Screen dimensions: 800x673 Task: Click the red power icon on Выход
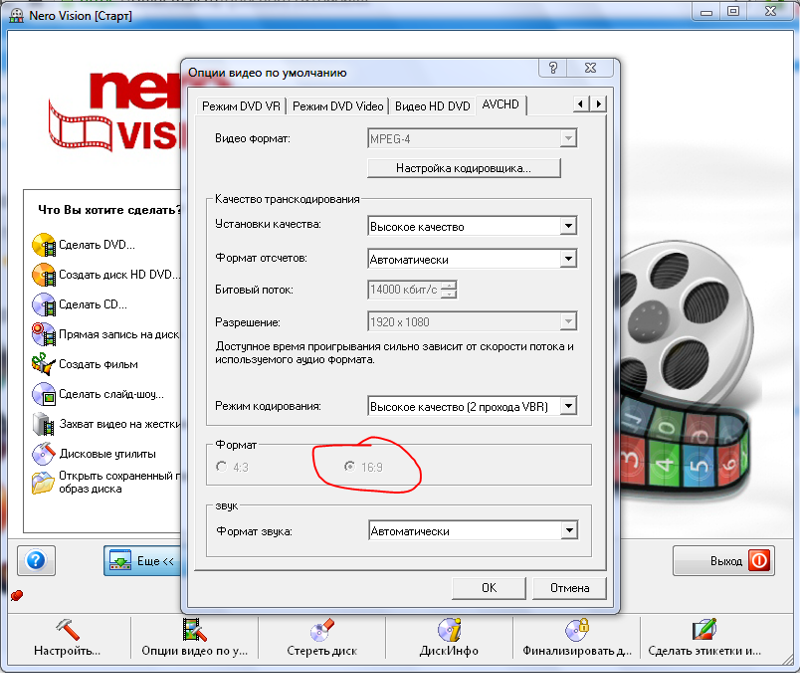[x=759, y=561]
